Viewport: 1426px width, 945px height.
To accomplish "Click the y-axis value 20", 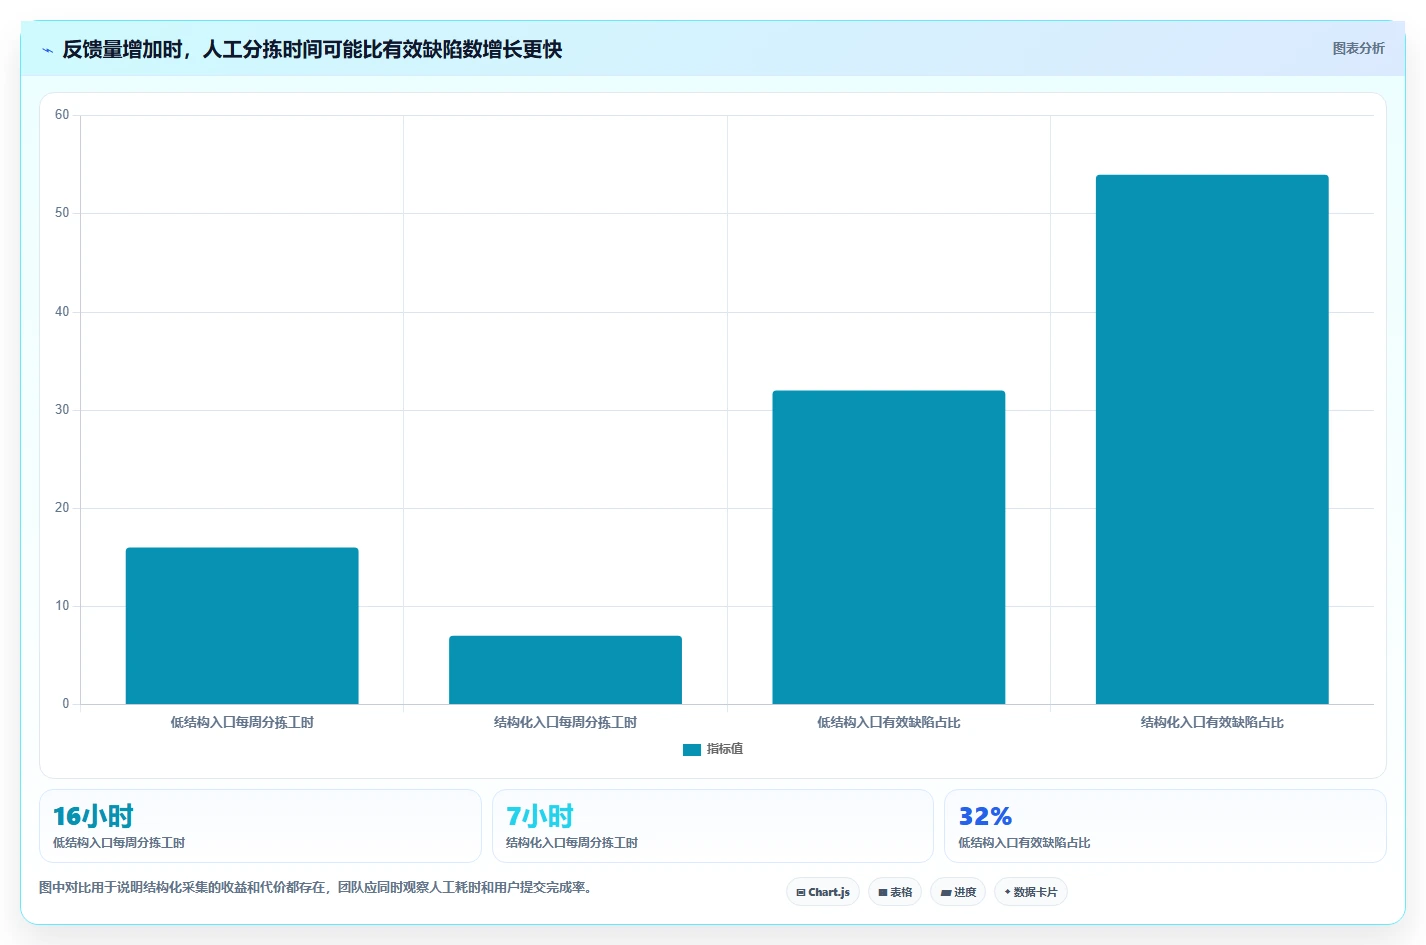I will [62, 508].
